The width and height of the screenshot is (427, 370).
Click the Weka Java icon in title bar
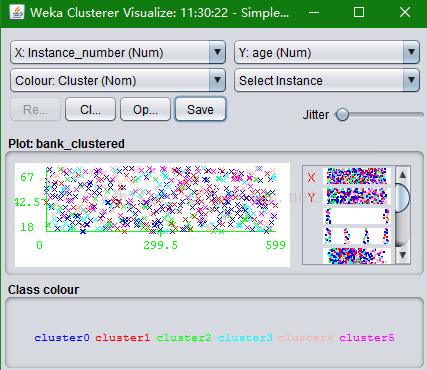tap(17, 12)
